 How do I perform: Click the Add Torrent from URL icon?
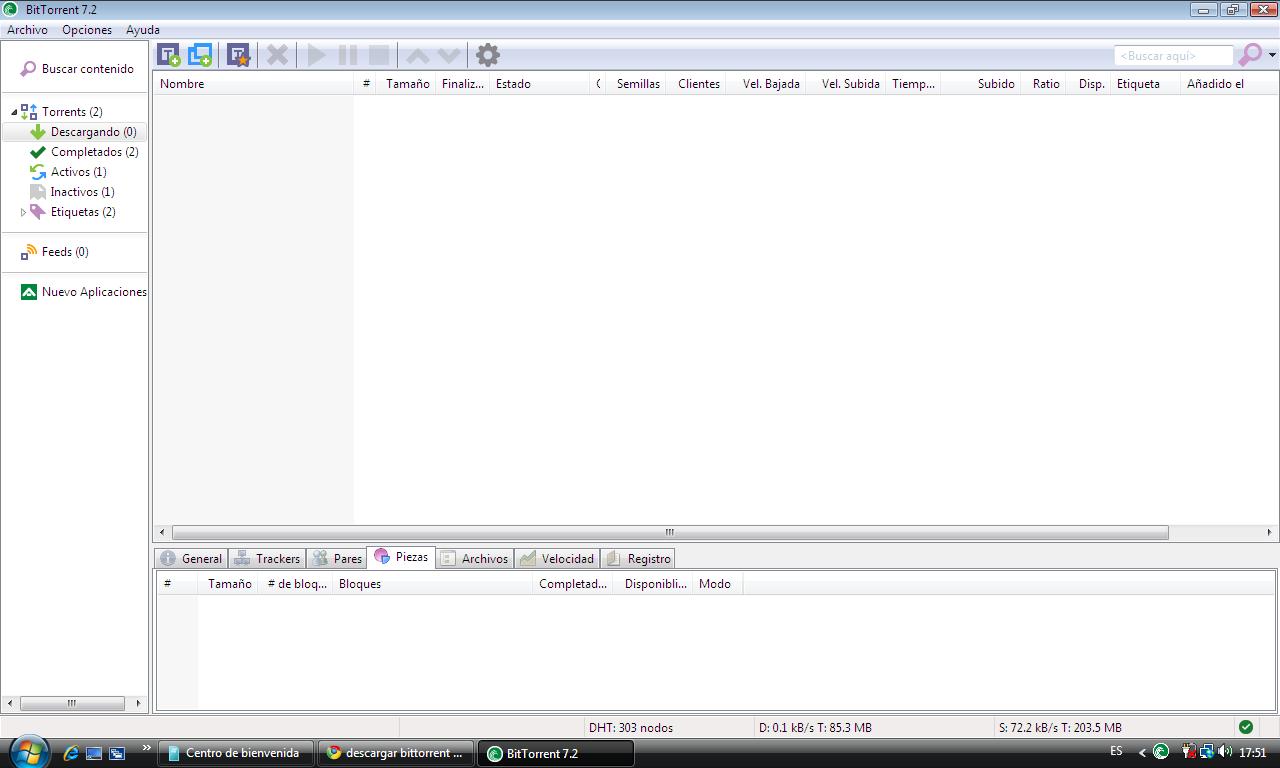pyautogui.click(x=200, y=55)
